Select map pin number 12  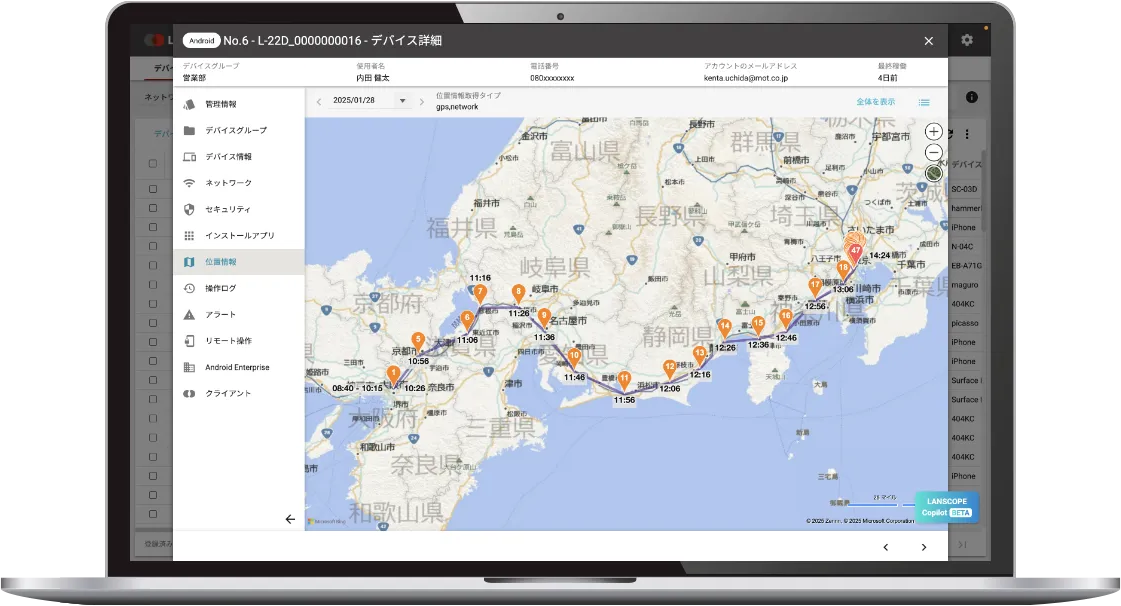click(x=670, y=369)
